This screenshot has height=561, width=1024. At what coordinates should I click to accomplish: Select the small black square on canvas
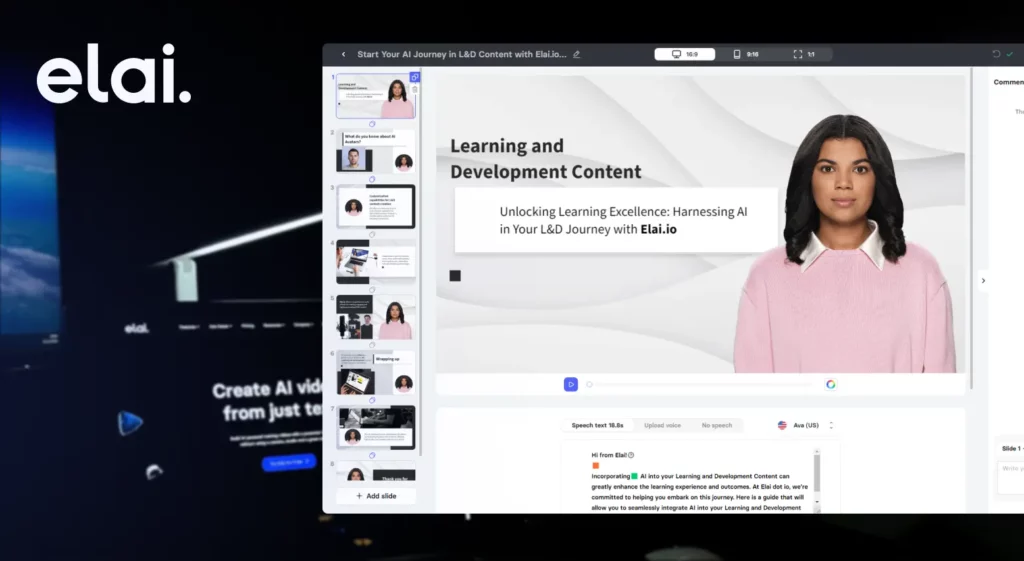(x=455, y=276)
